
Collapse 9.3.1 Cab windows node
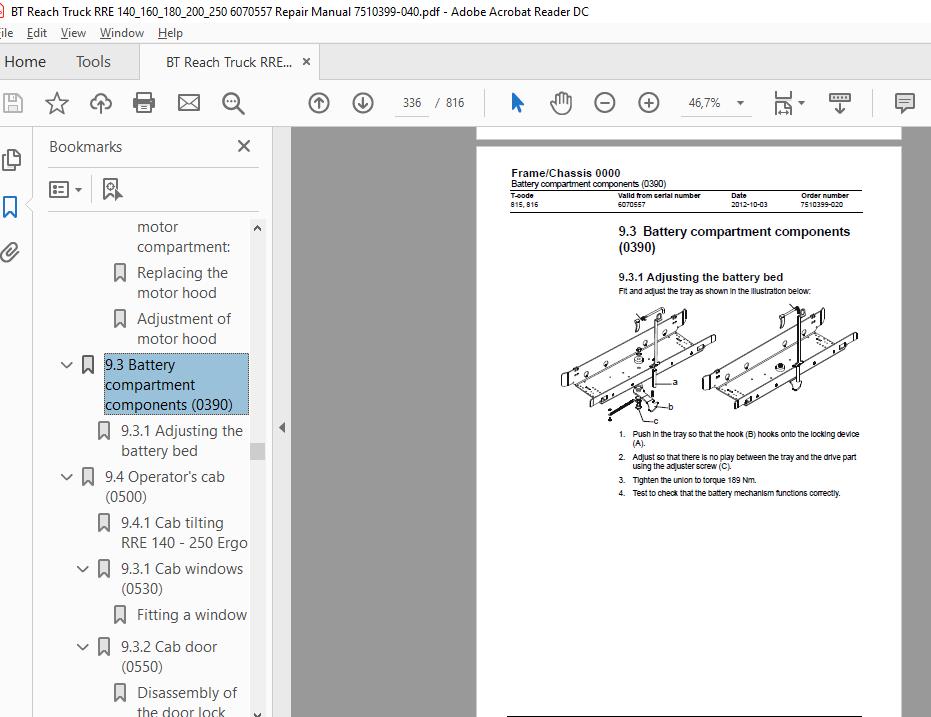(x=83, y=569)
